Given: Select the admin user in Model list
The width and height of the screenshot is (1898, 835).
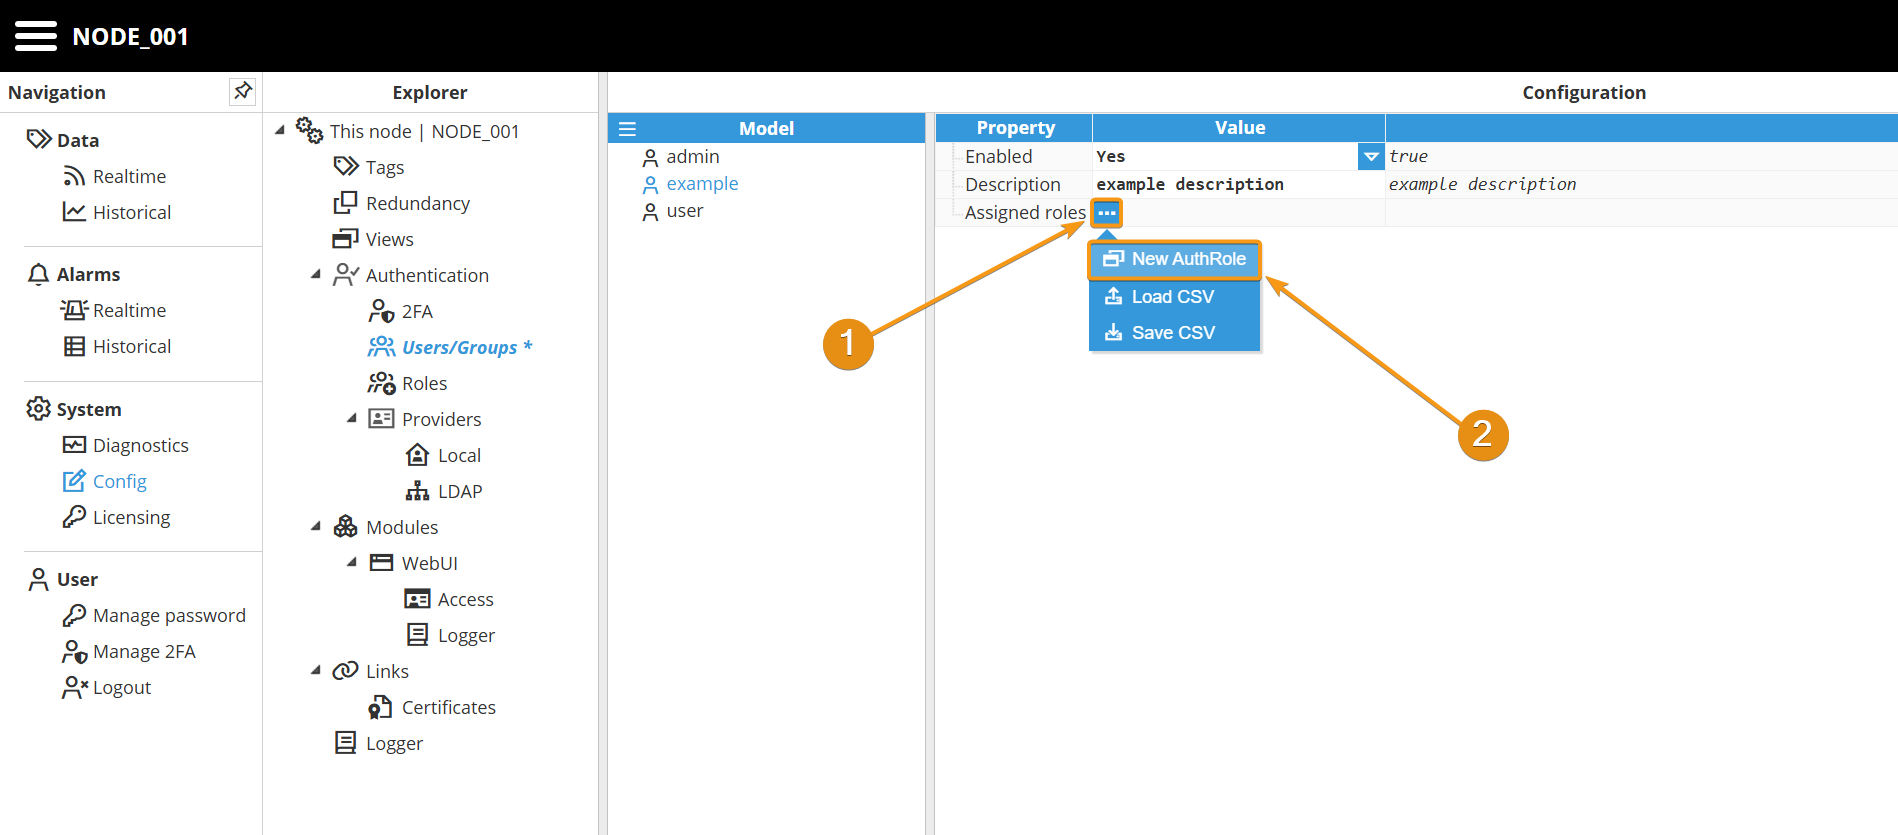Looking at the screenshot, I should click(x=692, y=157).
